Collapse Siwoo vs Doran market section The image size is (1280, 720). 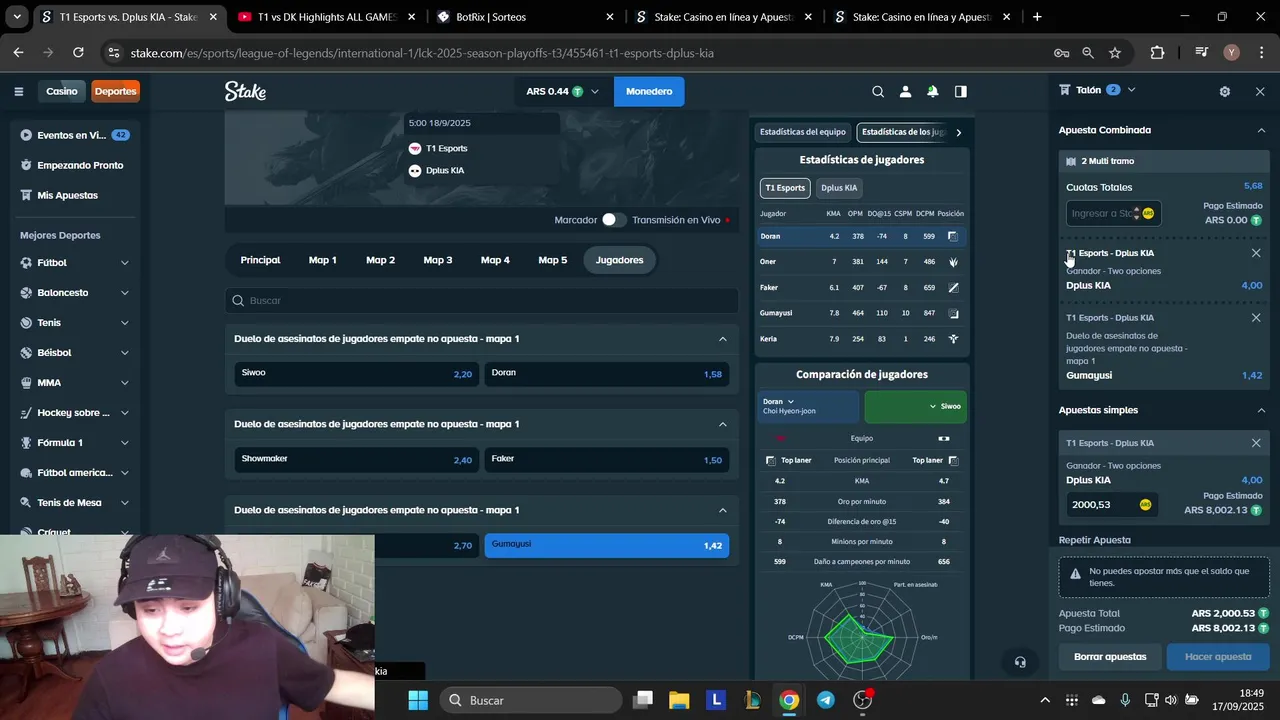coord(723,339)
